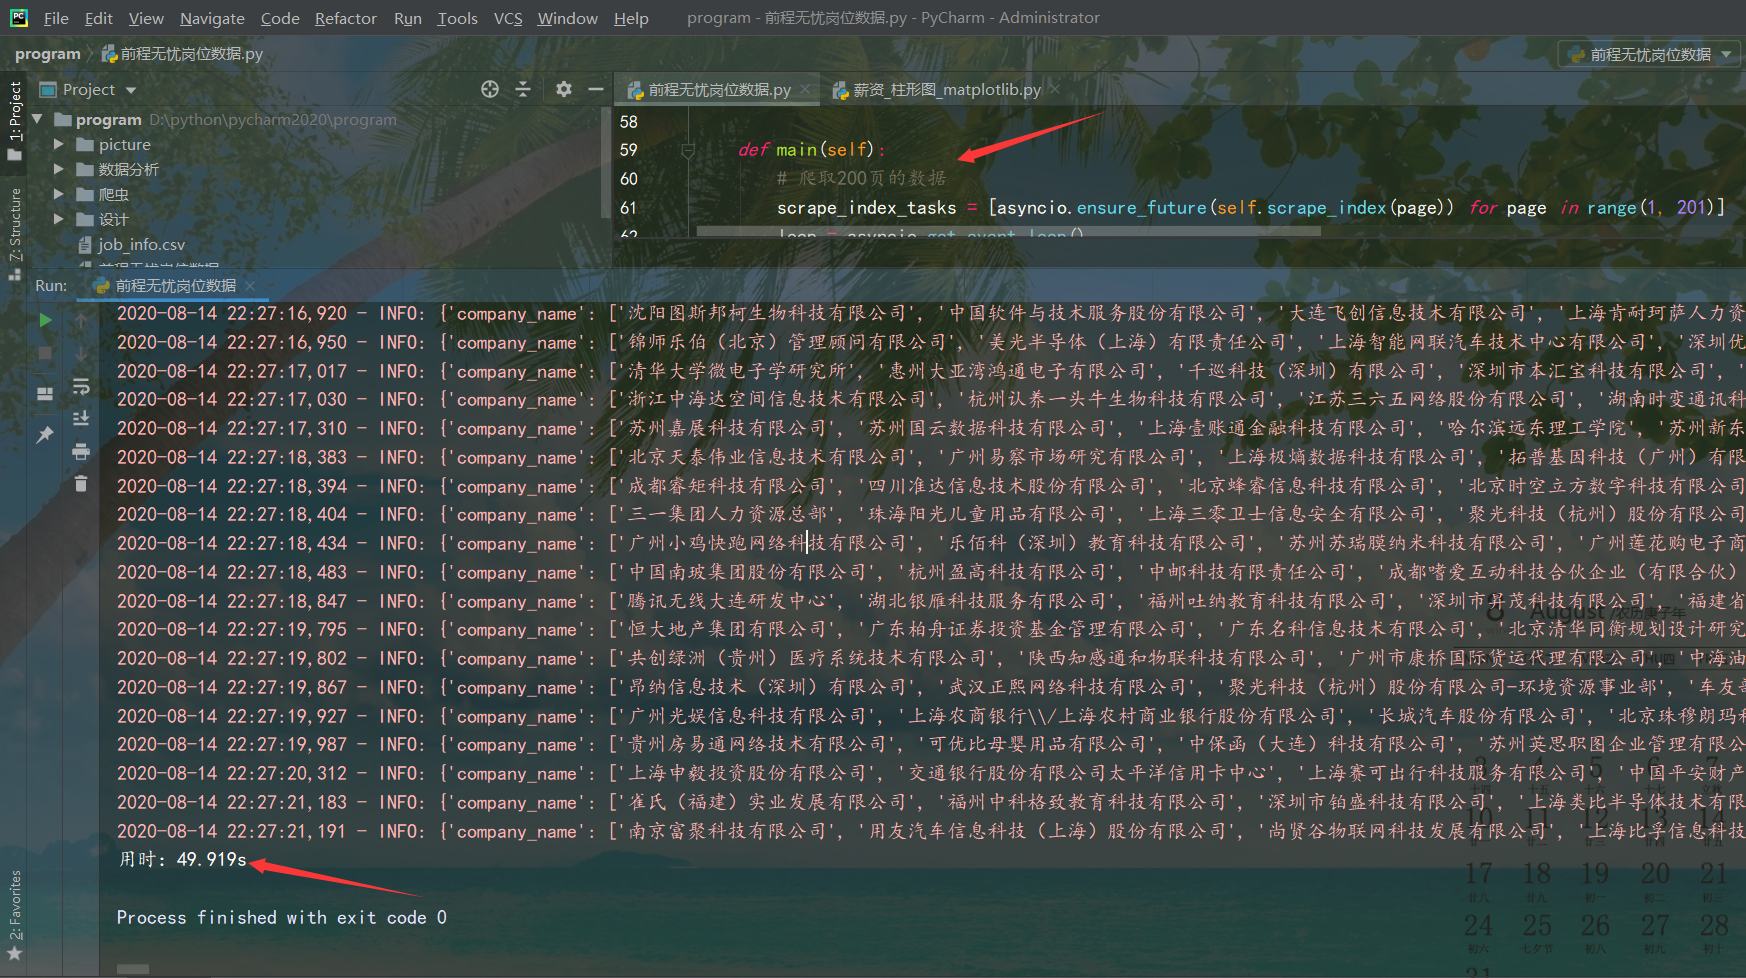This screenshot has height=978, width=1746.
Task: Open the Help menu
Action: pyautogui.click(x=631, y=18)
